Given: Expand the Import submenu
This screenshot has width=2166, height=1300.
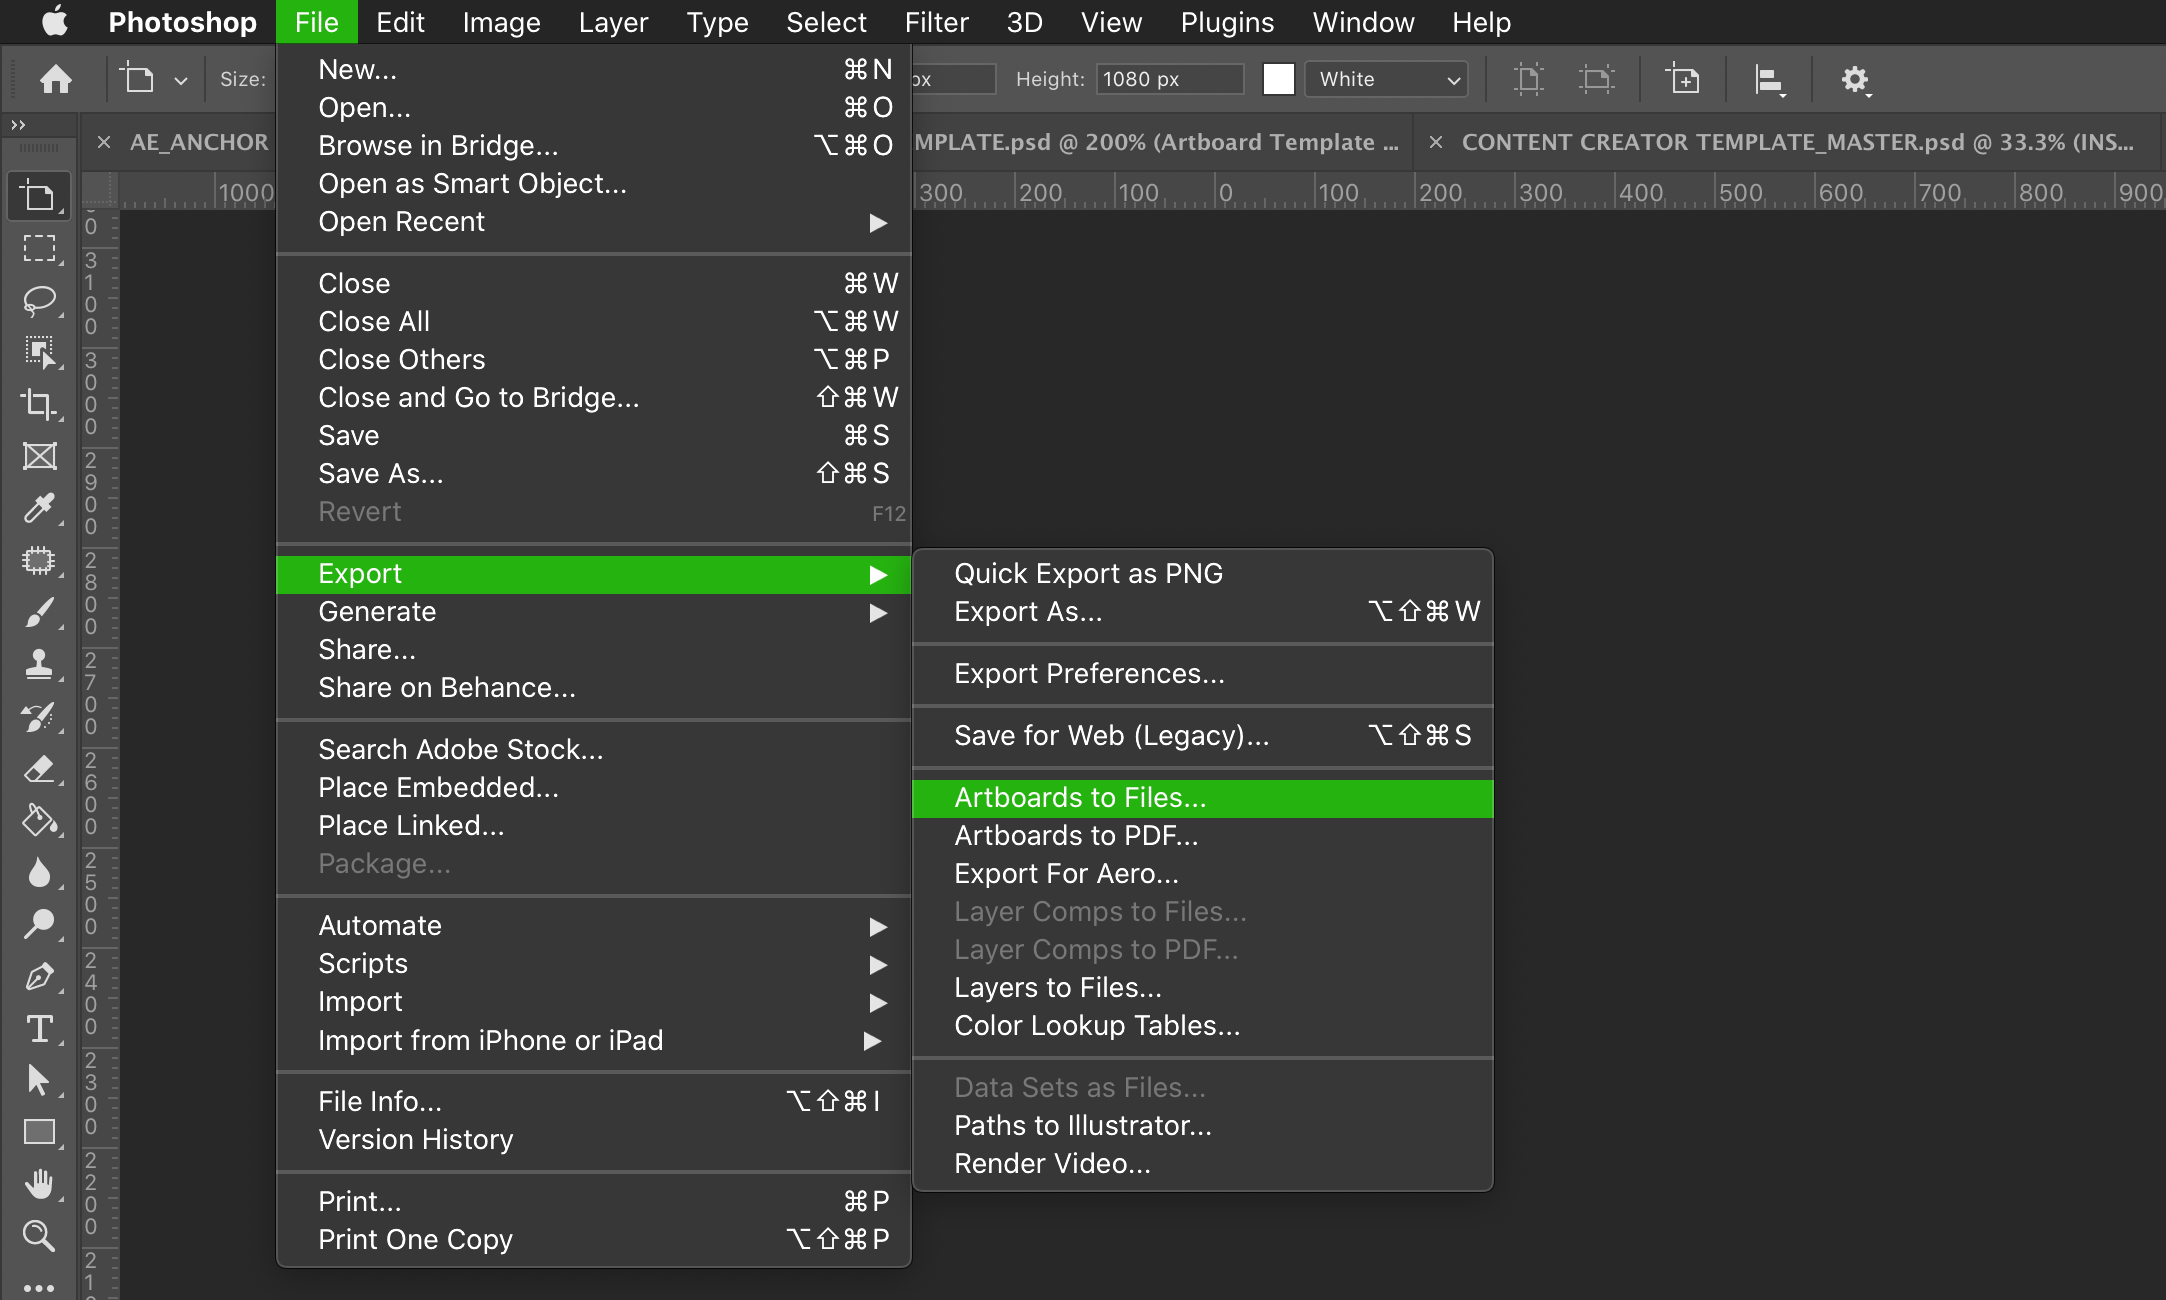Looking at the screenshot, I should (x=594, y=1002).
